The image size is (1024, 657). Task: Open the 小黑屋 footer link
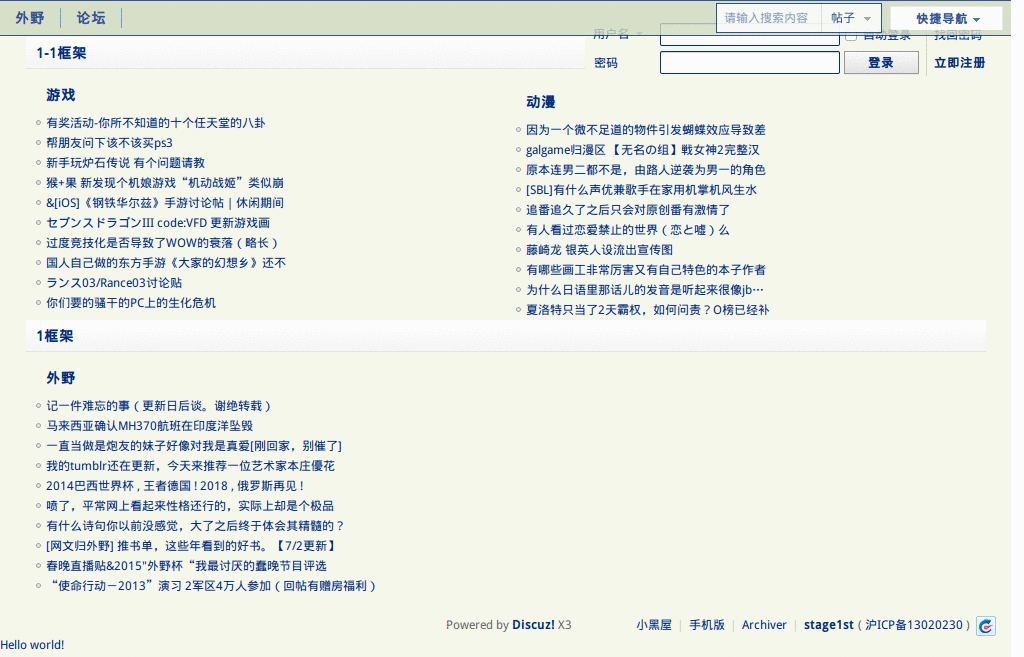(654, 625)
